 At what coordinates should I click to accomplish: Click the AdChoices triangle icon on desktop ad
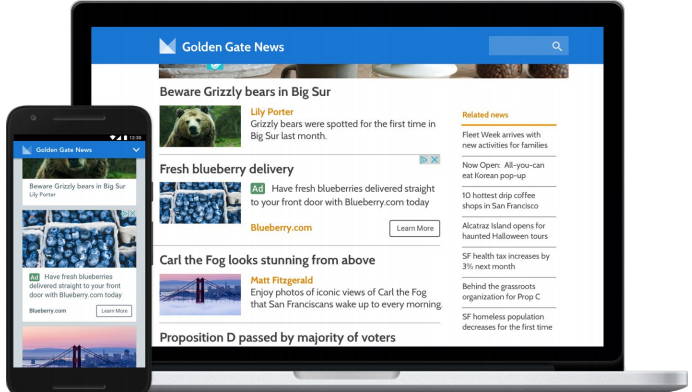point(424,159)
